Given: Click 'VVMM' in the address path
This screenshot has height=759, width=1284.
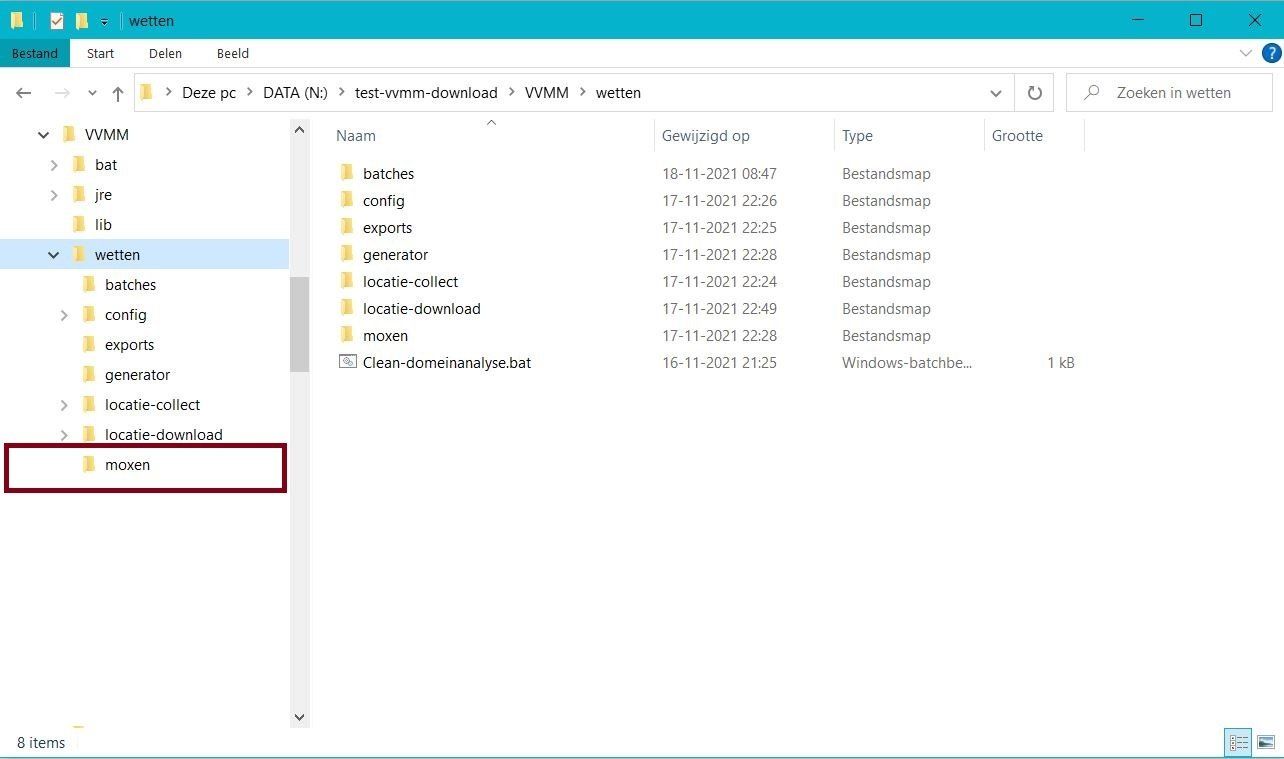Looking at the screenshot, I should point(546,92).
